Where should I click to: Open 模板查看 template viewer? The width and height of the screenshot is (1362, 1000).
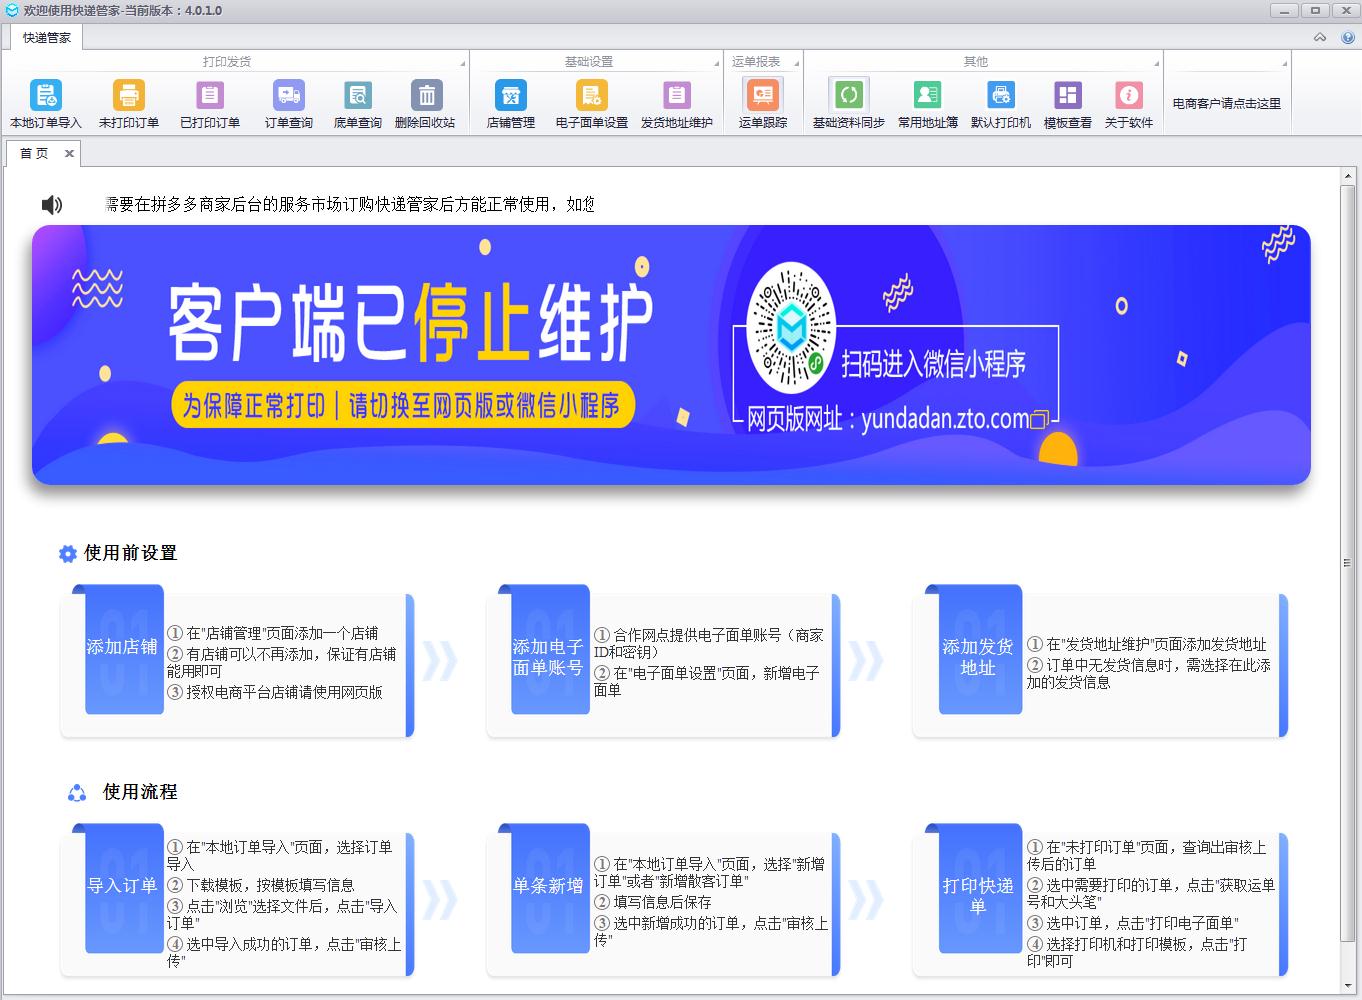[x=1066, y=103]
